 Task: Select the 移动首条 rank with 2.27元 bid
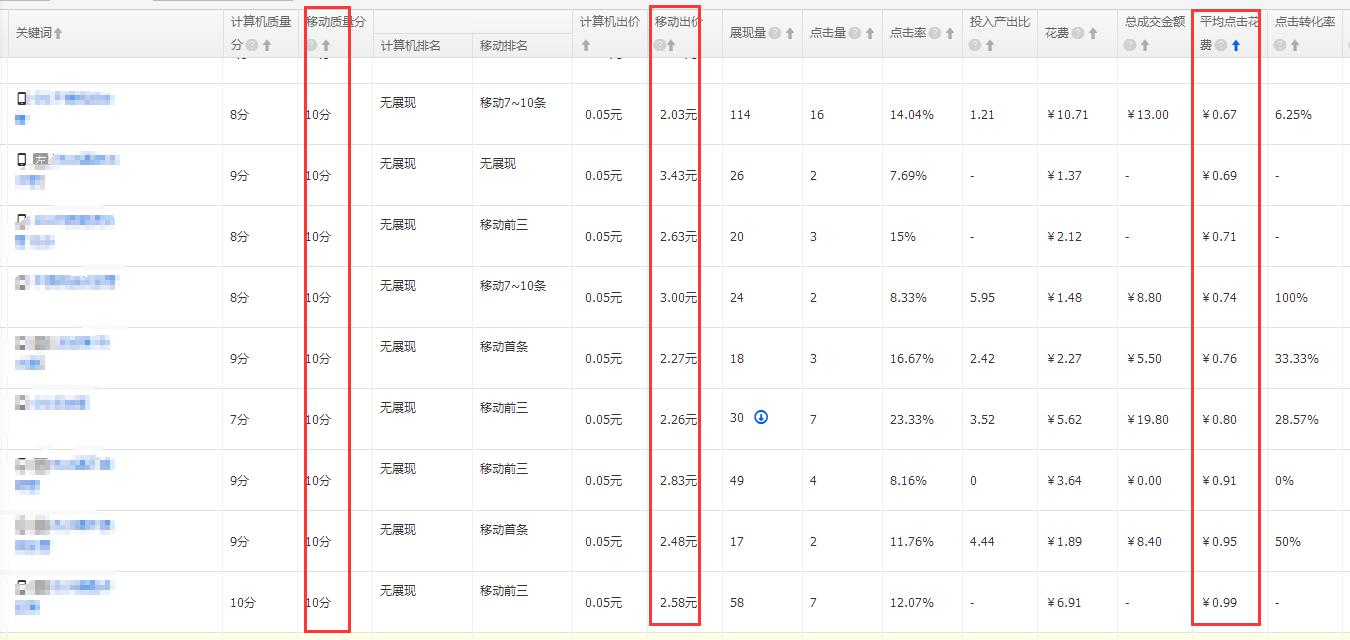[504, 347]
